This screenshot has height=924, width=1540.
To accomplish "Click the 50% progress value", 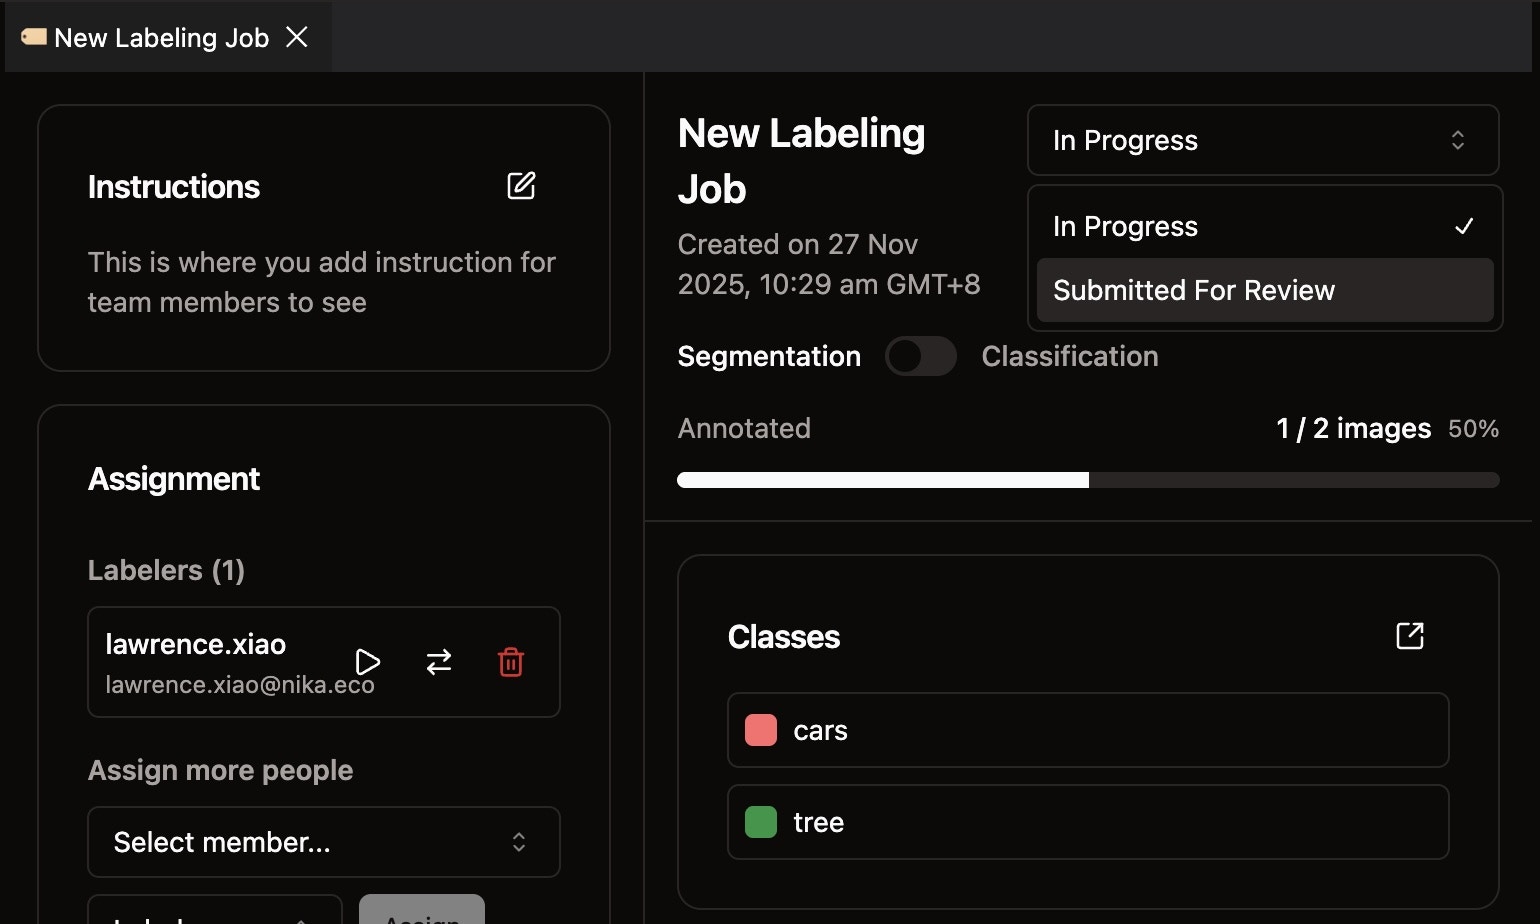I will coord(1474,429).
